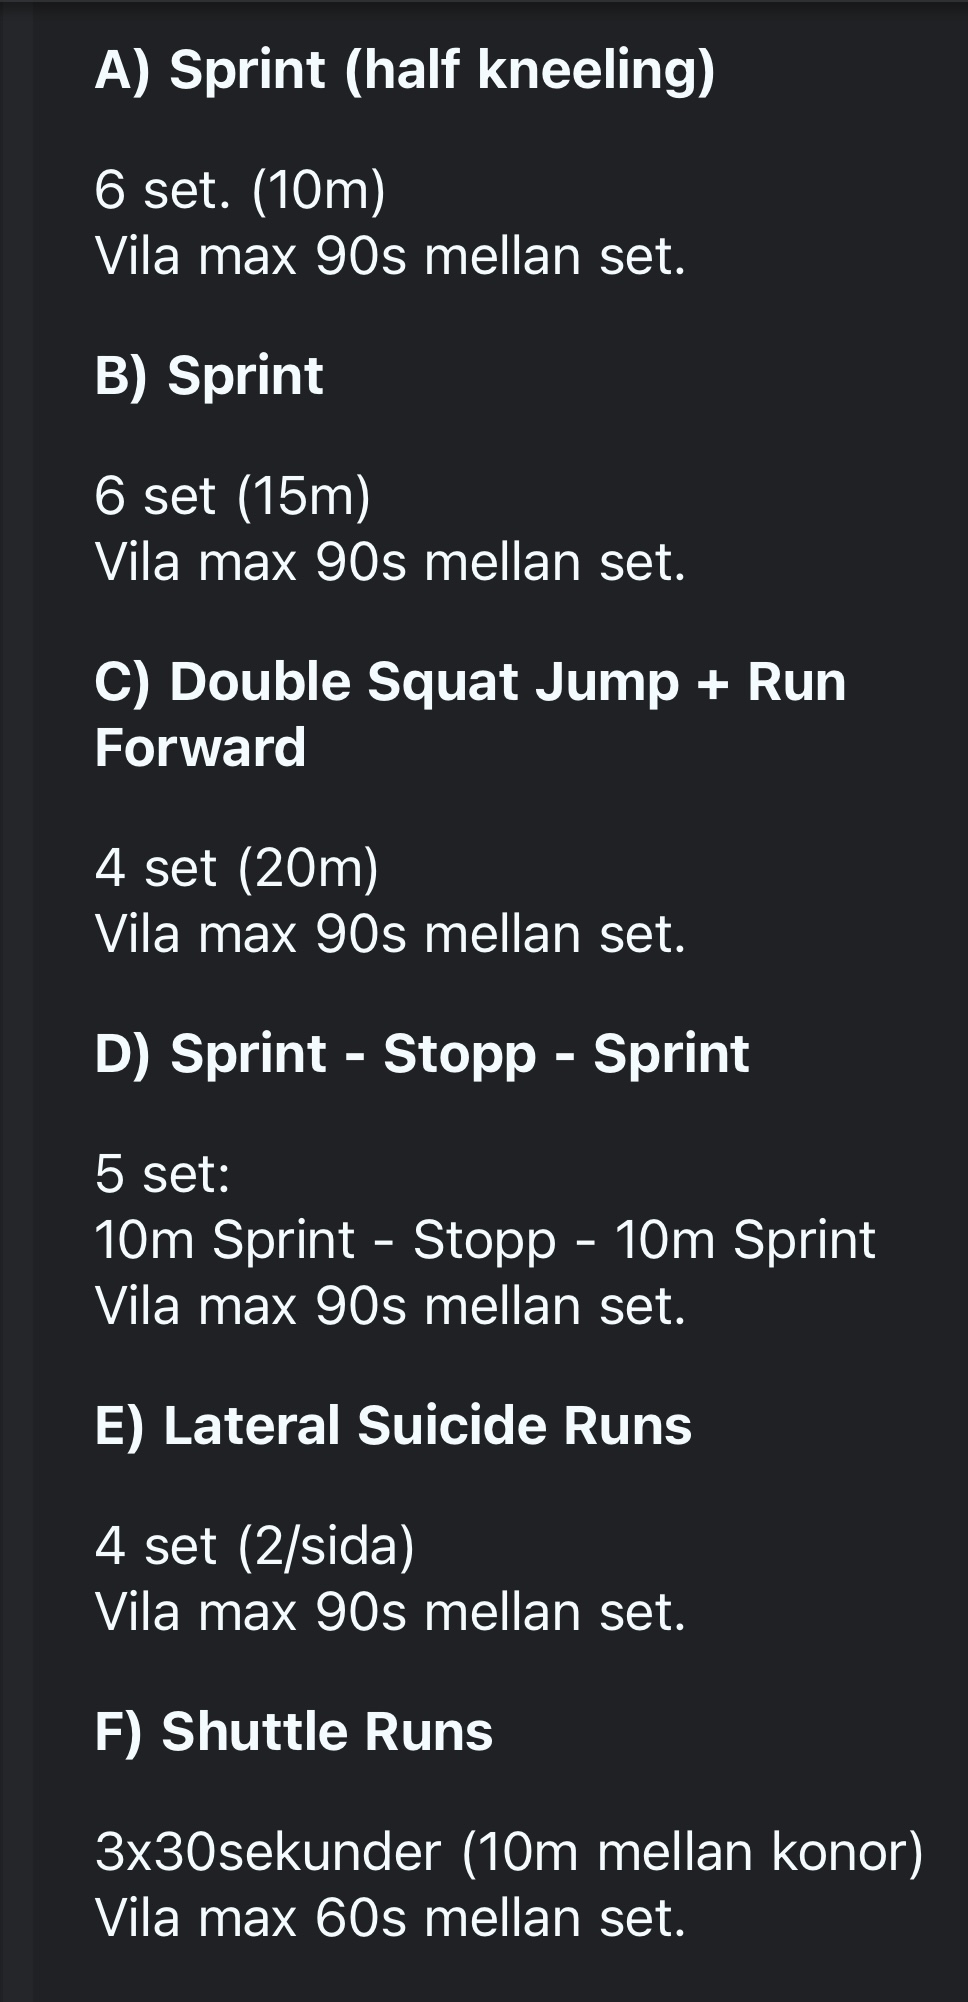The width and height of the screenshot is (968, 2002).
Task: Select the '4 set (20m)' line
Action: pos(236,868)
